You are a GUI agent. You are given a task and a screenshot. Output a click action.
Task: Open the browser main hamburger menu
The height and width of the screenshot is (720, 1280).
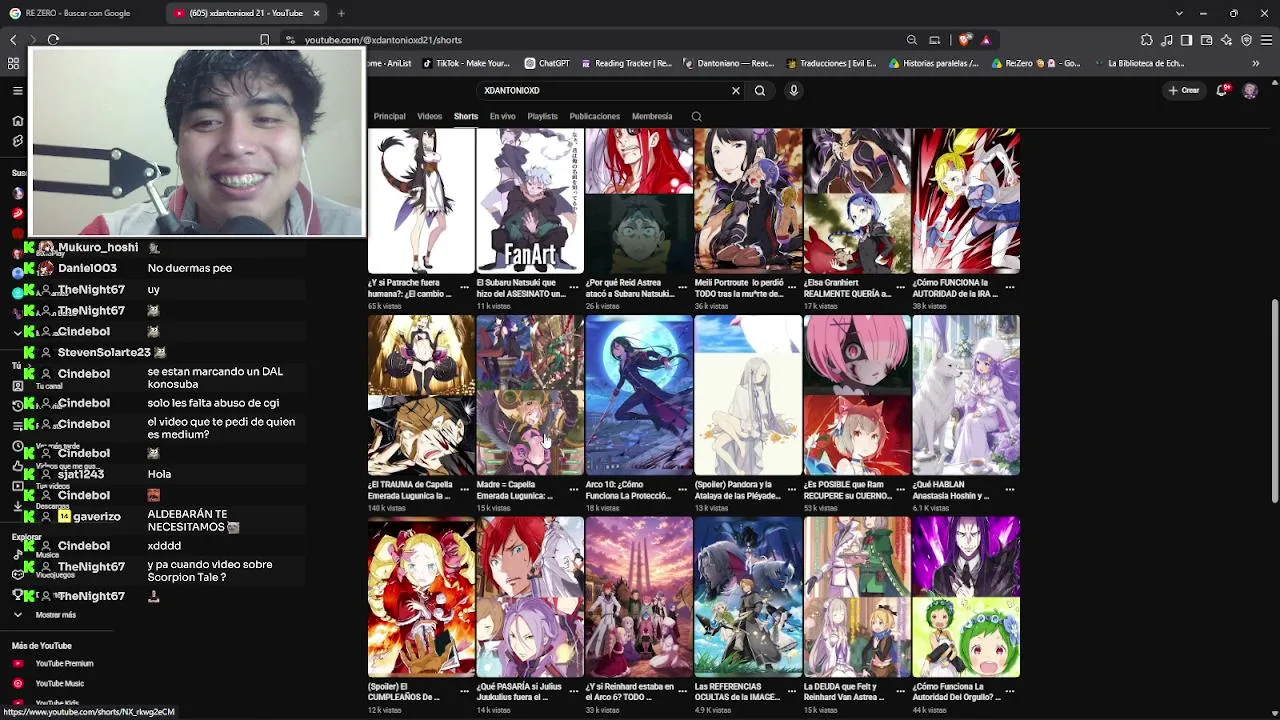click(1267, 40)
